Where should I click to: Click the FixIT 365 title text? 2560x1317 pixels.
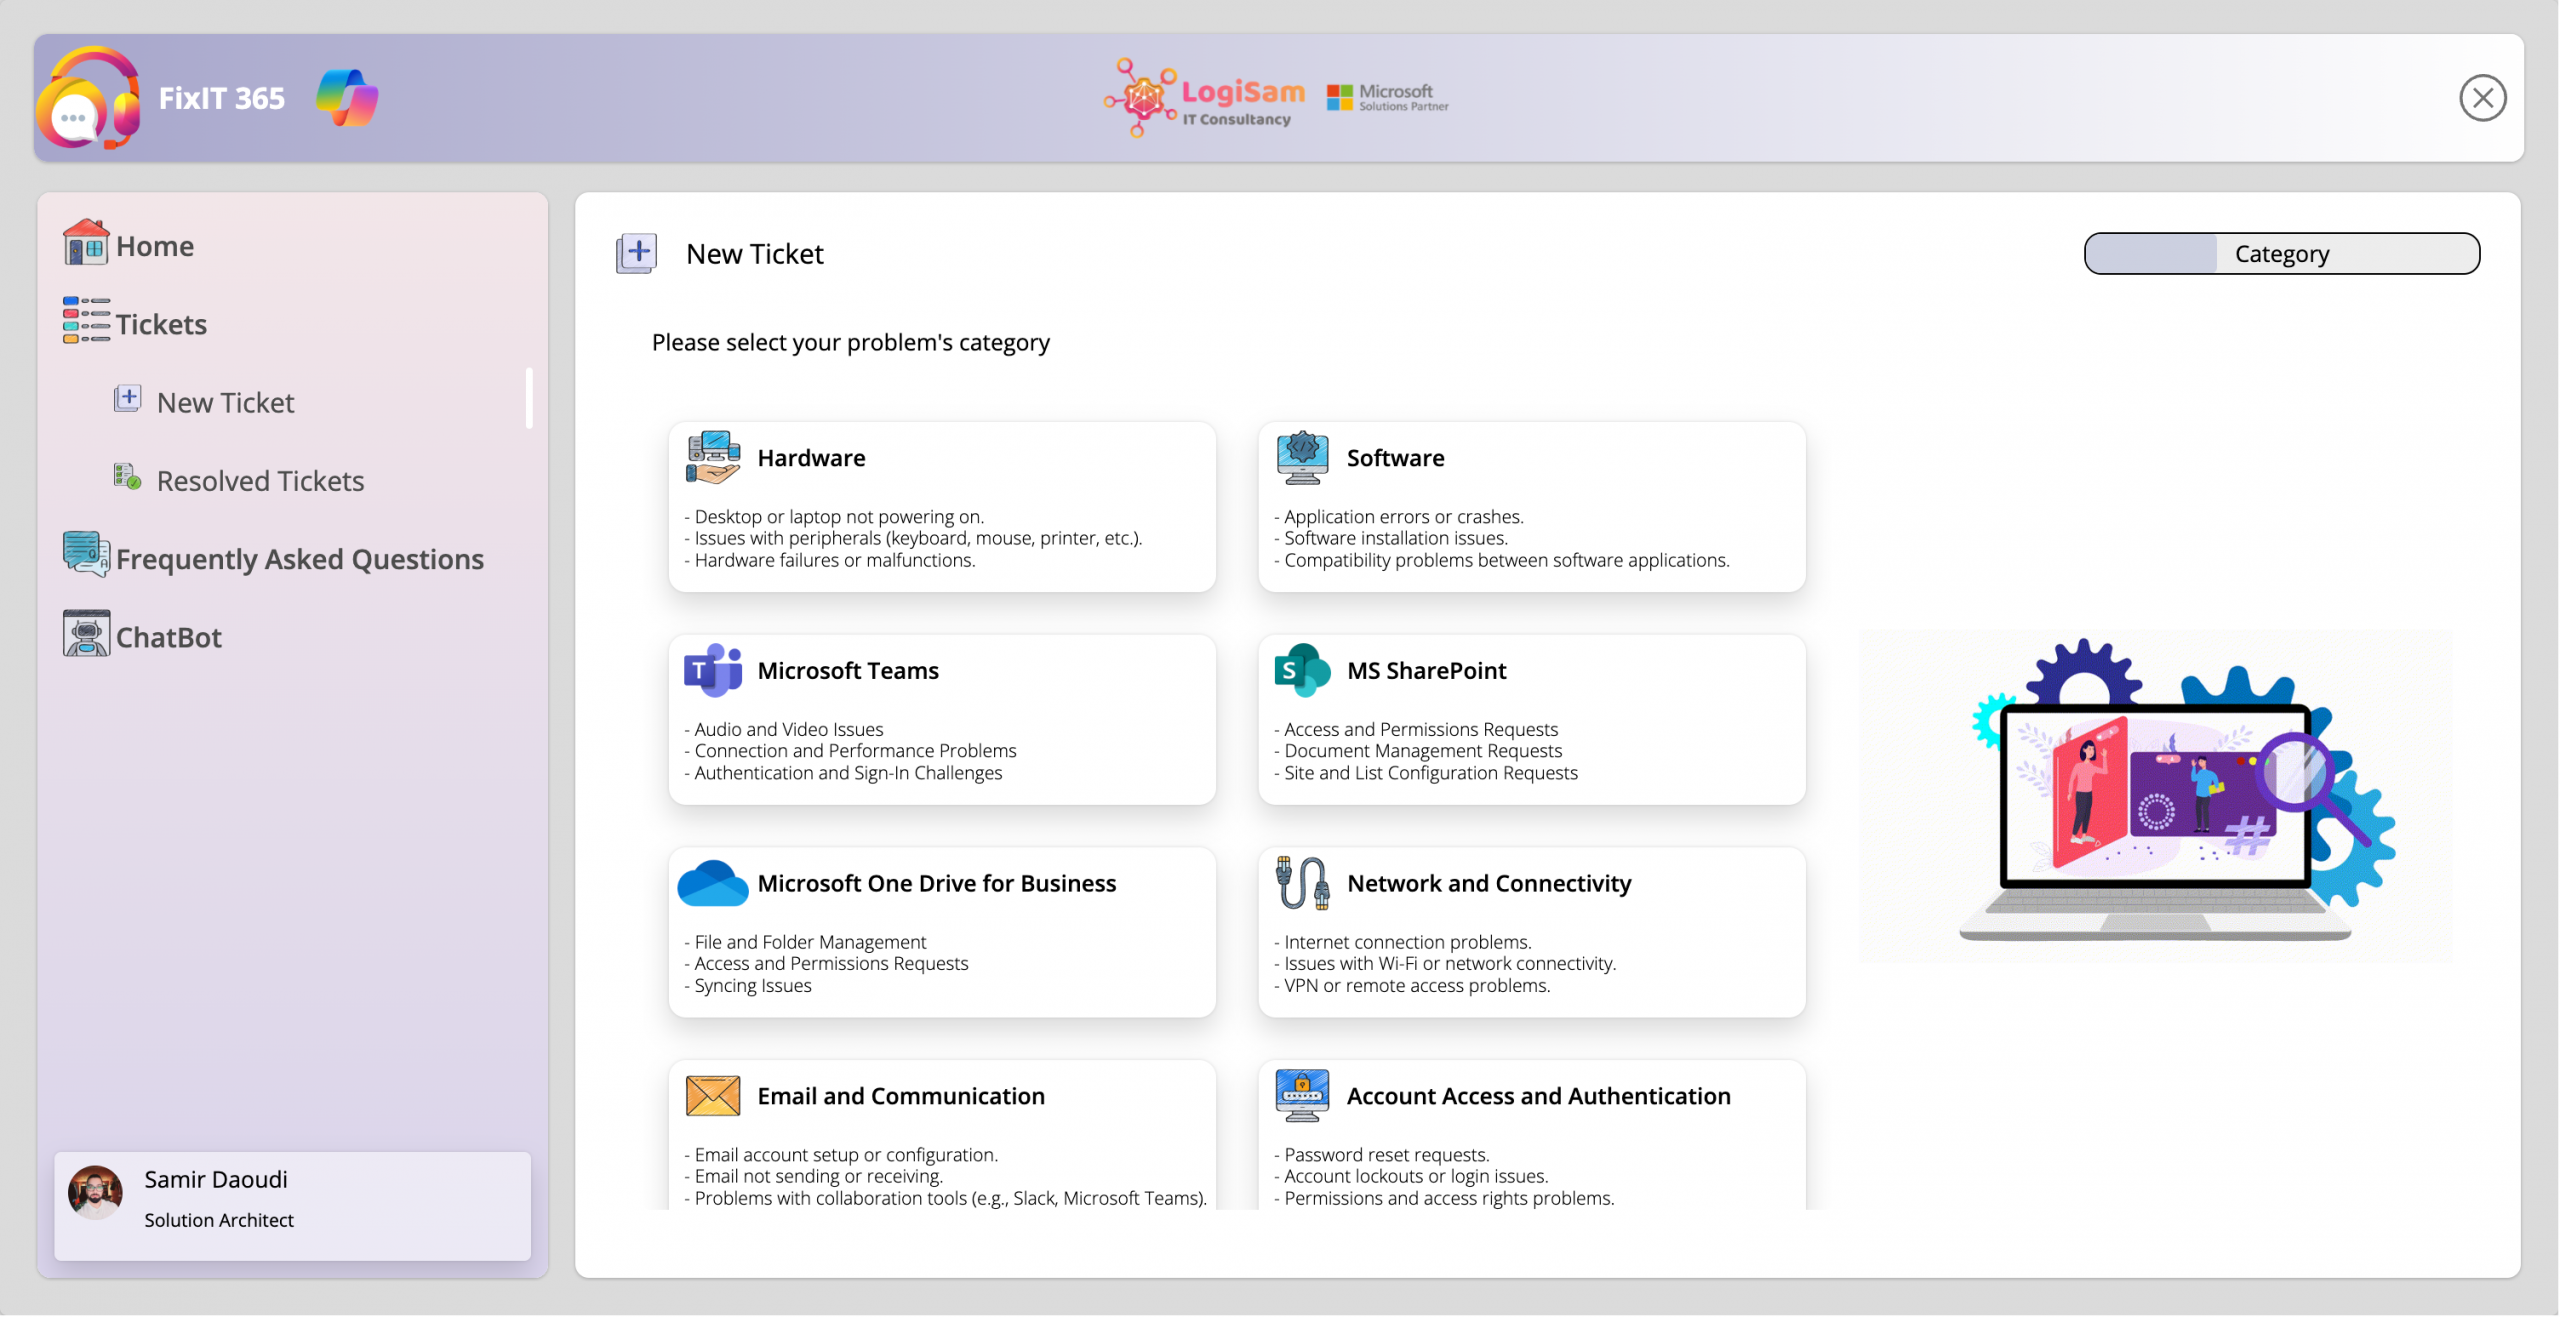click(222, 98)
